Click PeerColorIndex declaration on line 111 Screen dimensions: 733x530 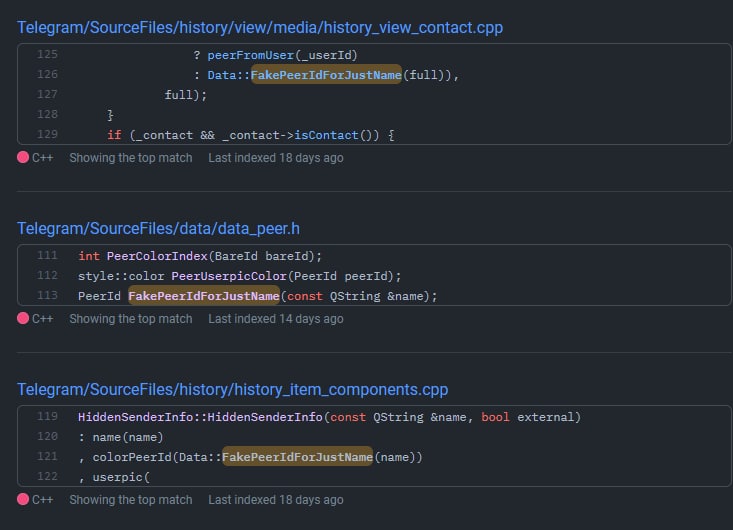pos(157,256)
